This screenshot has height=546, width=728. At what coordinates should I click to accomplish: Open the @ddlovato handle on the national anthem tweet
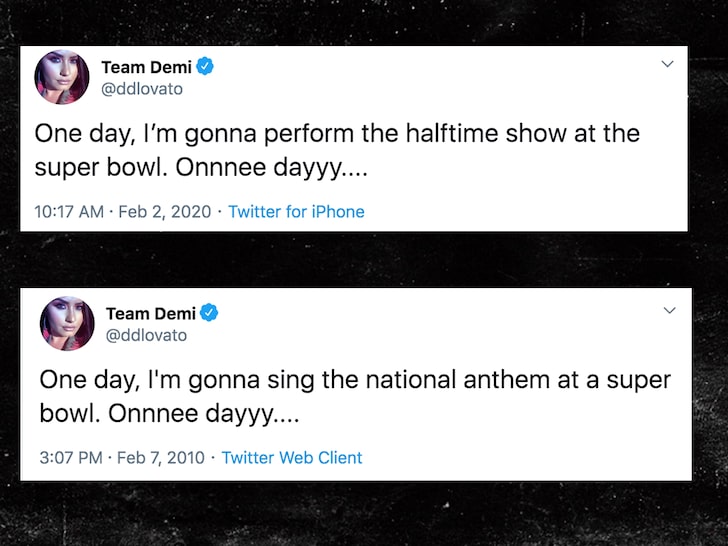146,335
